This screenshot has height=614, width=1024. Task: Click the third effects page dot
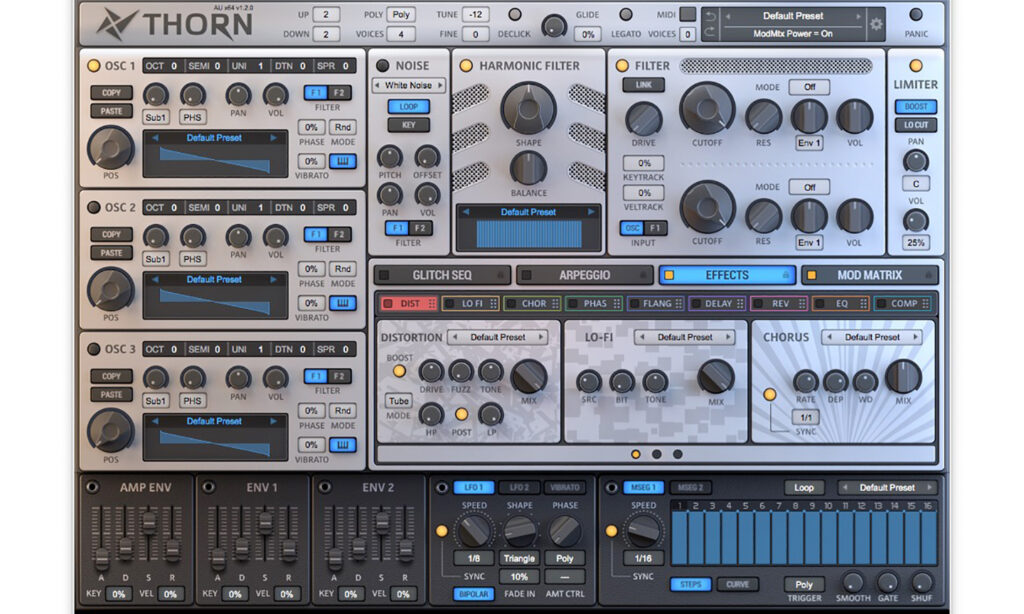pos(678,454)
